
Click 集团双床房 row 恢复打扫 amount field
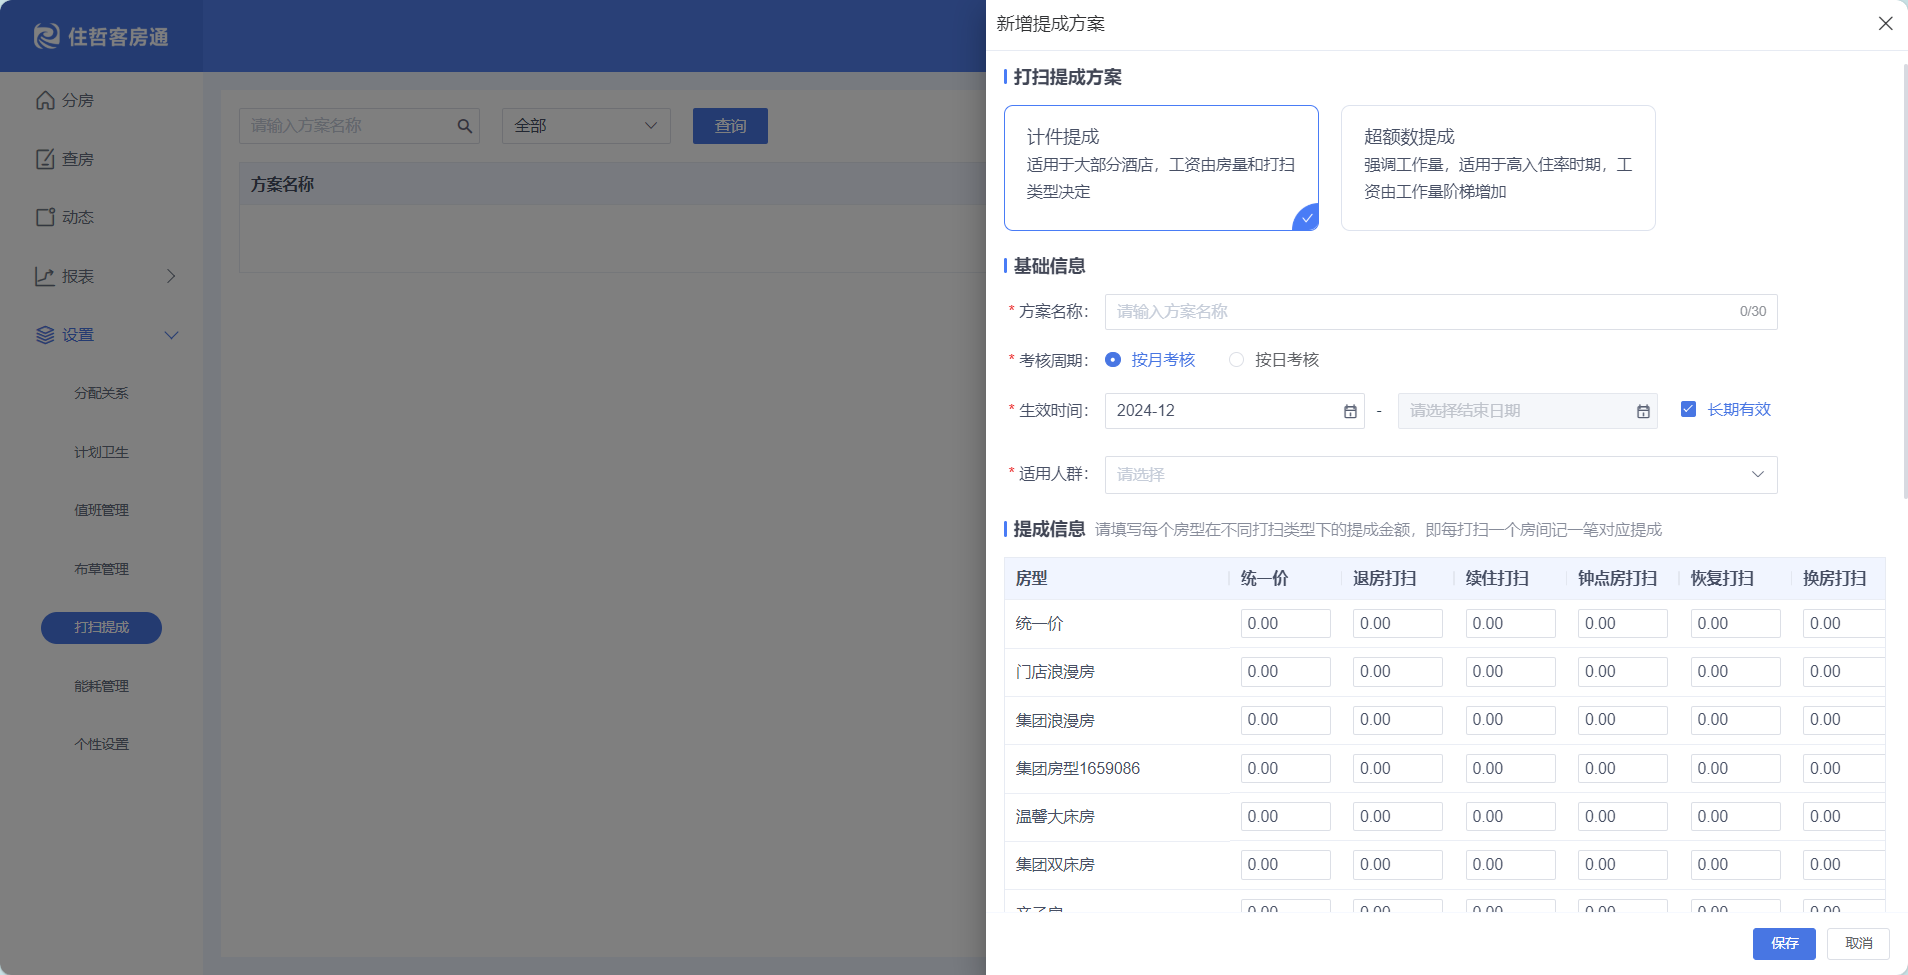[1735, 864]
